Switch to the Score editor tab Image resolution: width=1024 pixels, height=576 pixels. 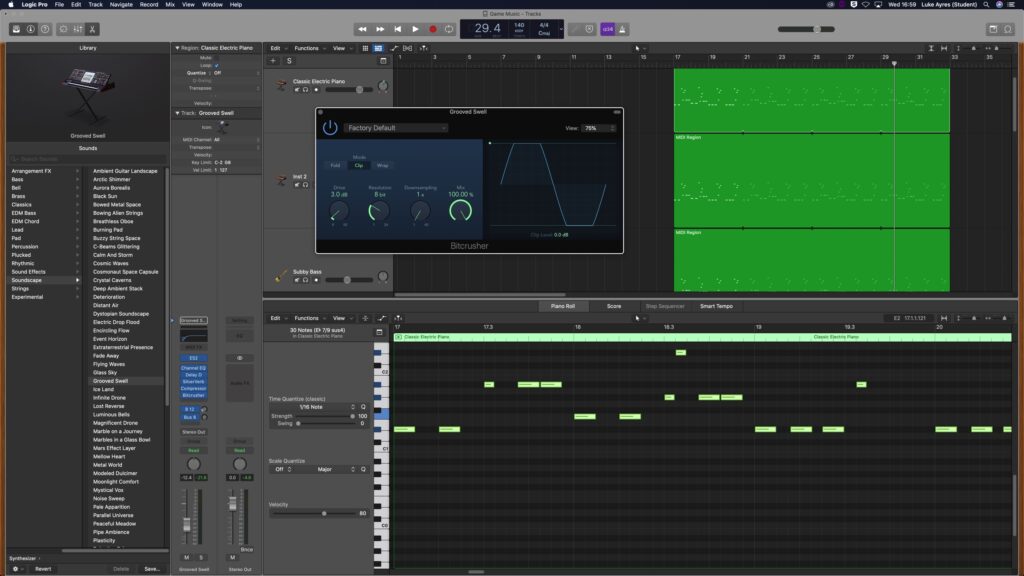tap(614, 306)
